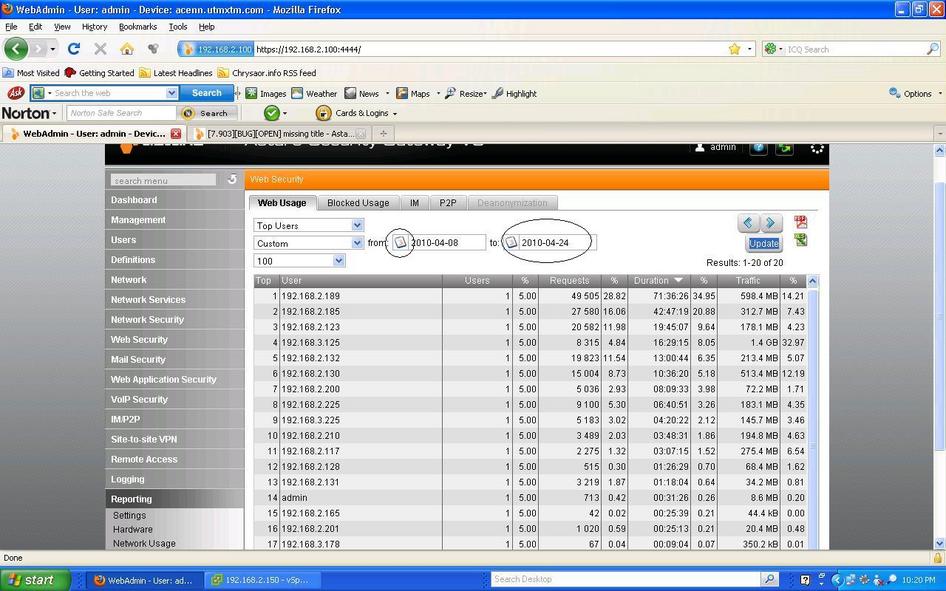Open the Bookmarks menu
Viewport: 946px width, 591px height.
coord(138,27)
